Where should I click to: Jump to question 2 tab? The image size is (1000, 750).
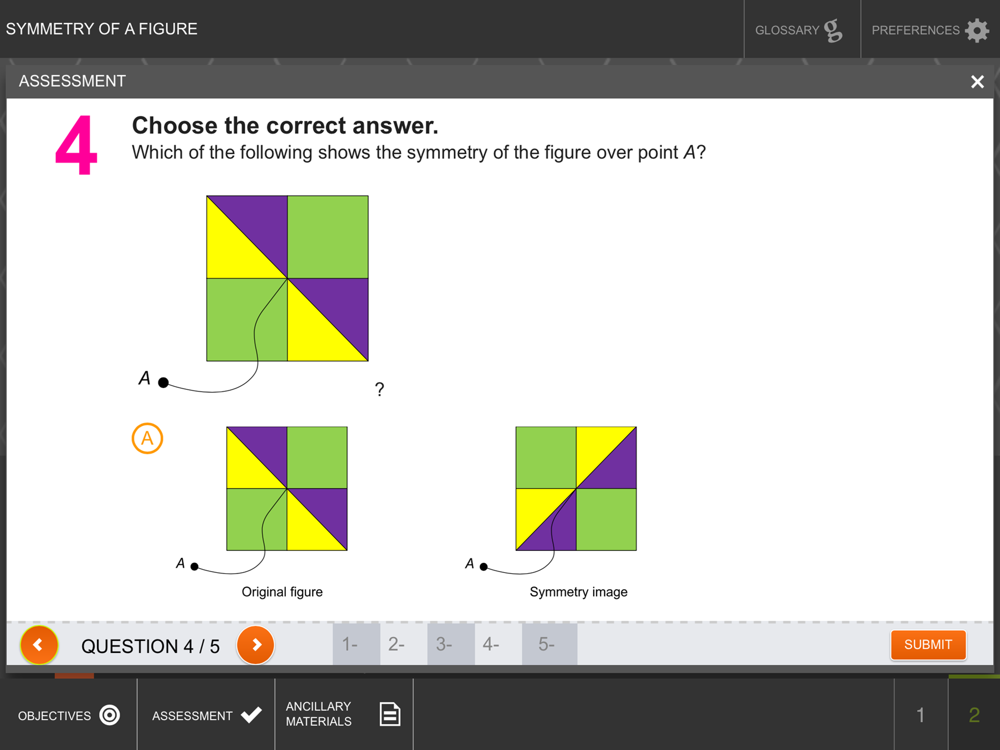pos(404,644)
